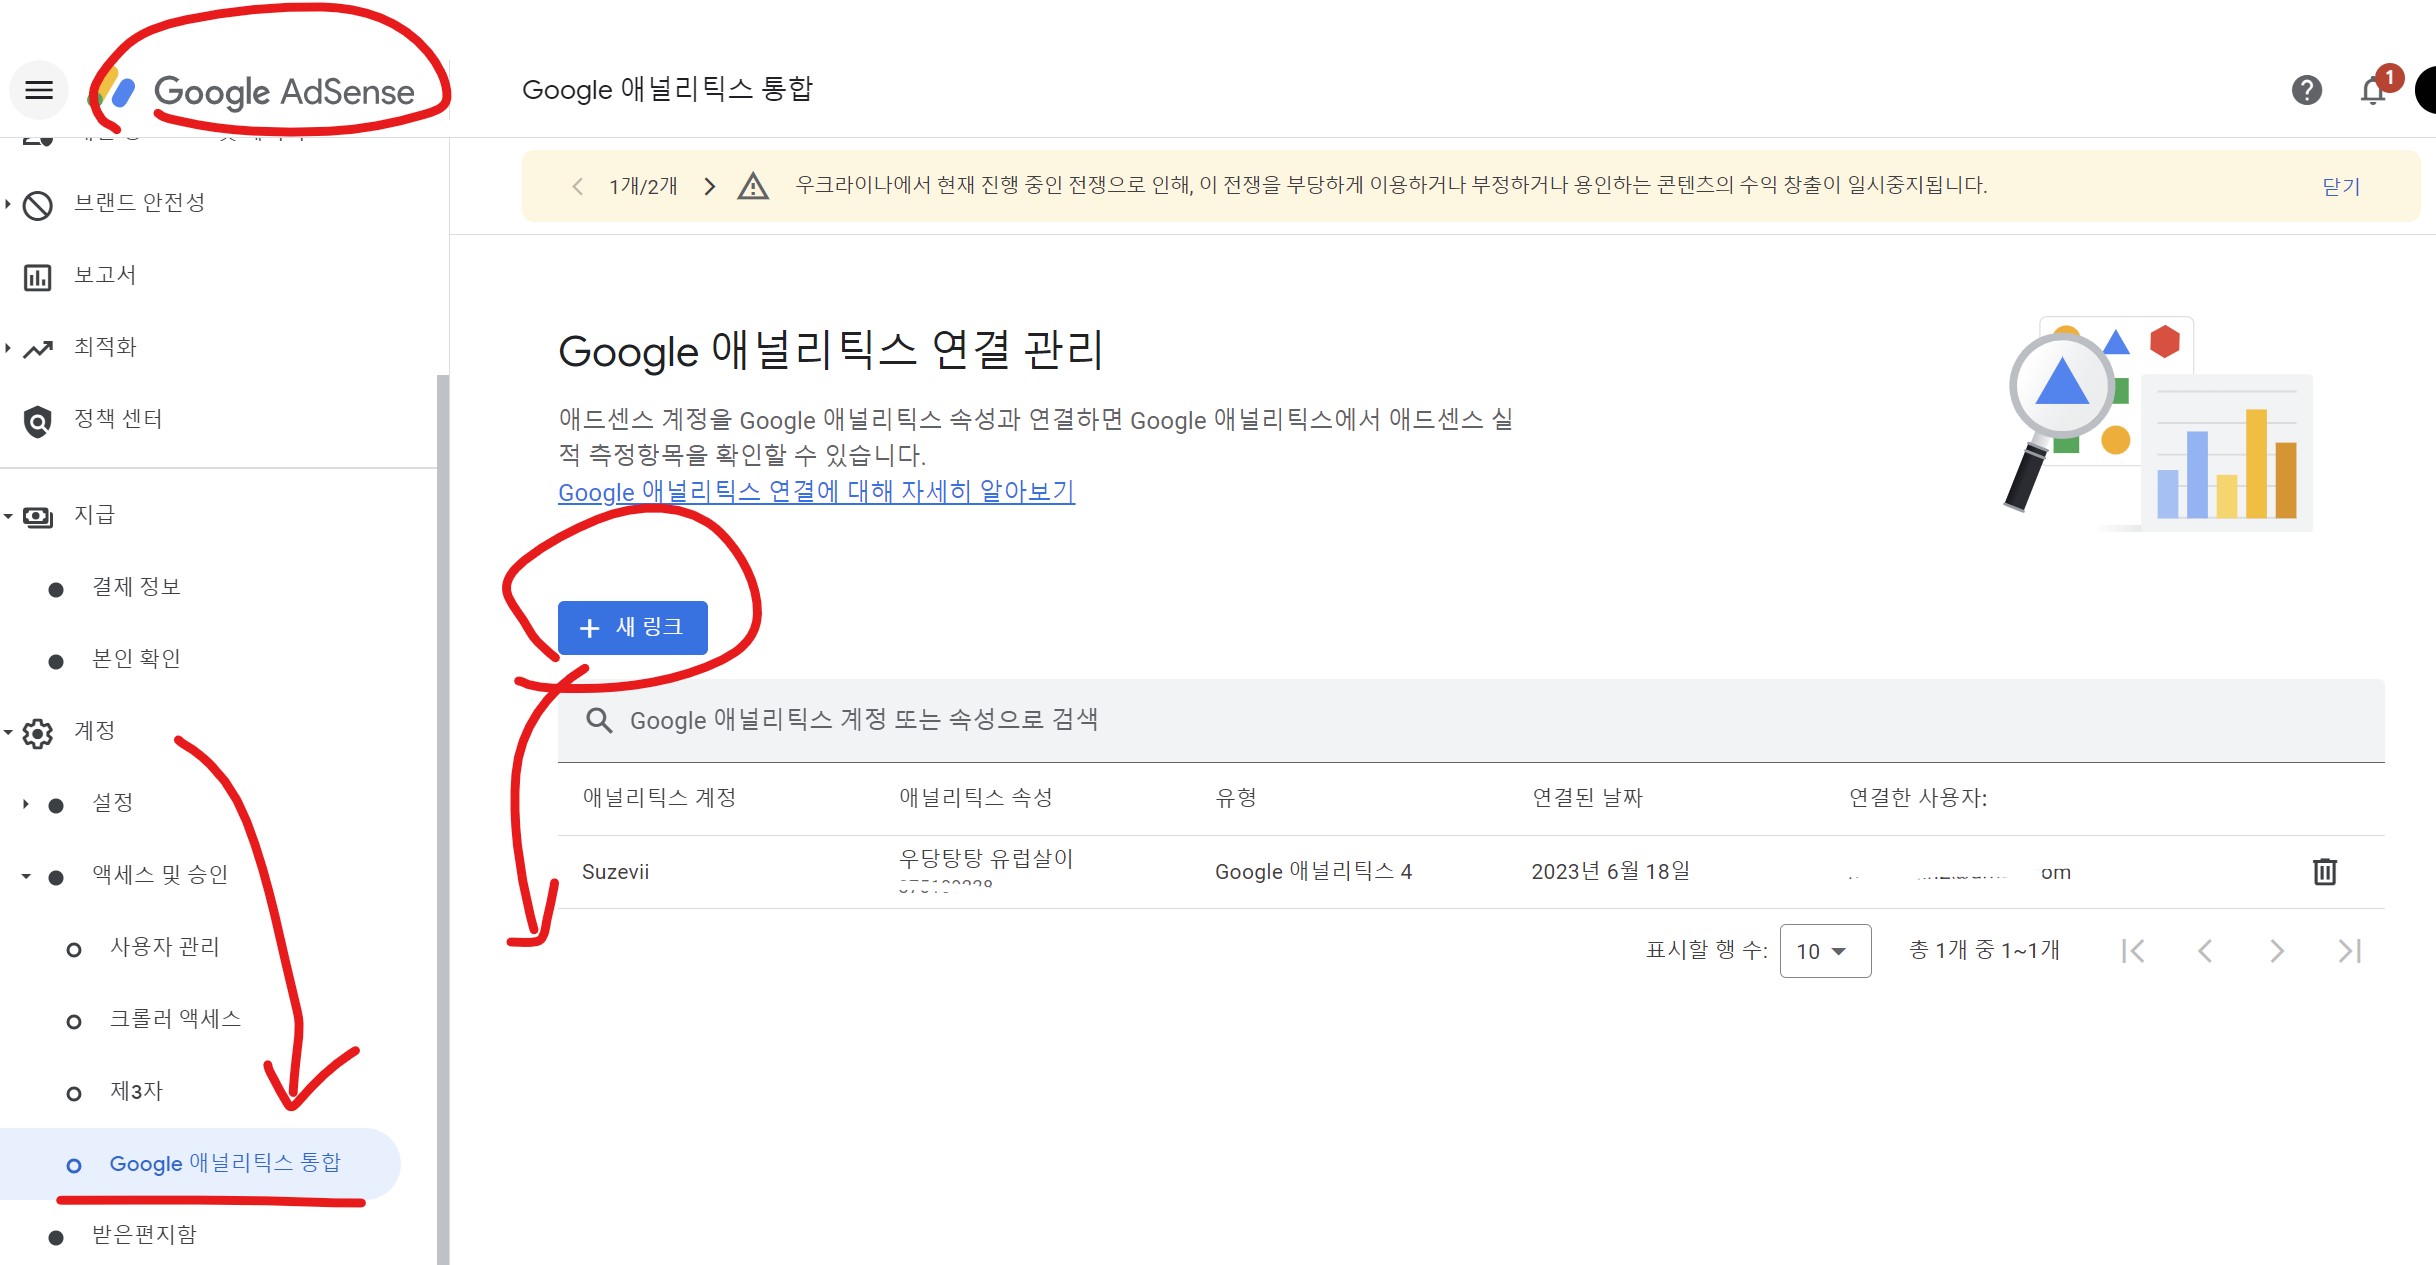Open rows-per-page dropdown showing 10
The width and height of the screenshot is (2436, 1265).
[1824, 951]
